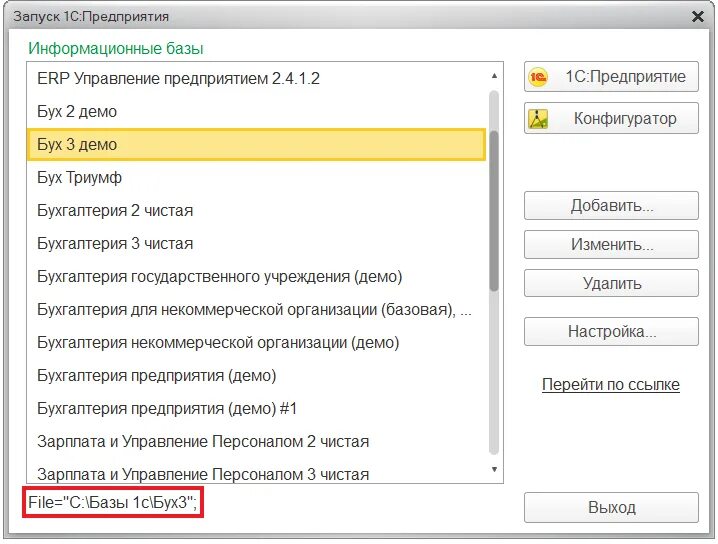This screenshot has width=718, height=544.
Task: Launch 1С:Предприятие mode button
Action: (611, 76)
